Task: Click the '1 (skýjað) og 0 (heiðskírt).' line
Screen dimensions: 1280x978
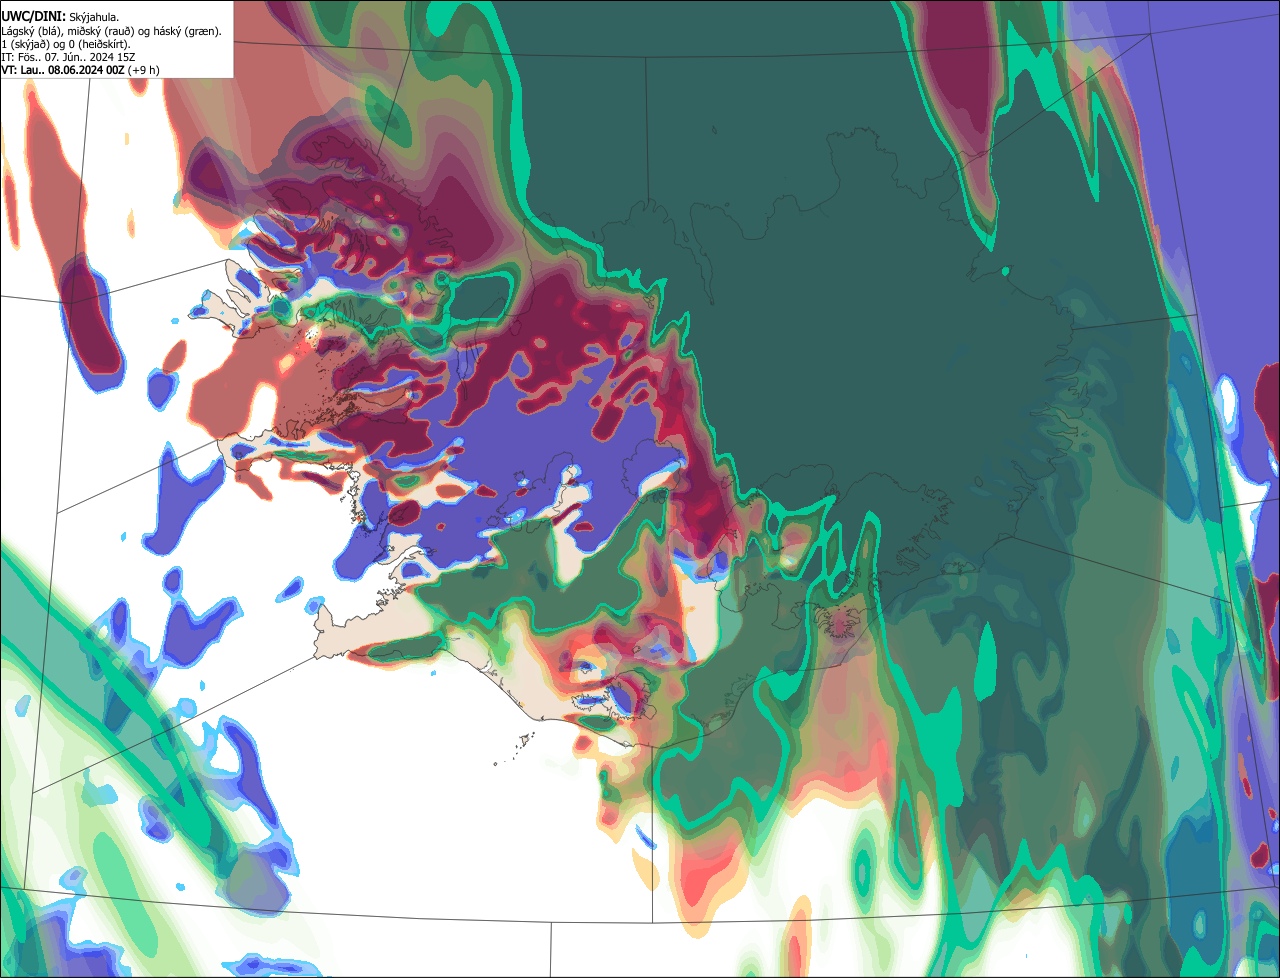Action: tap(65, 44)
